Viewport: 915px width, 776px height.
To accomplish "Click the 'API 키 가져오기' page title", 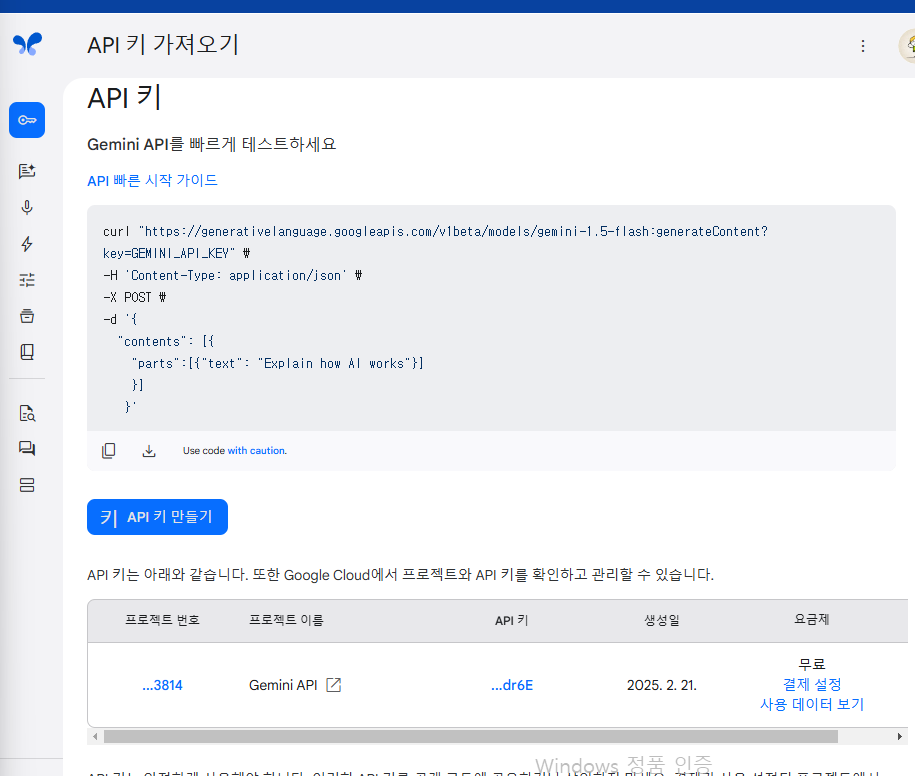I will pyautogui.click(x=163, y=45).
